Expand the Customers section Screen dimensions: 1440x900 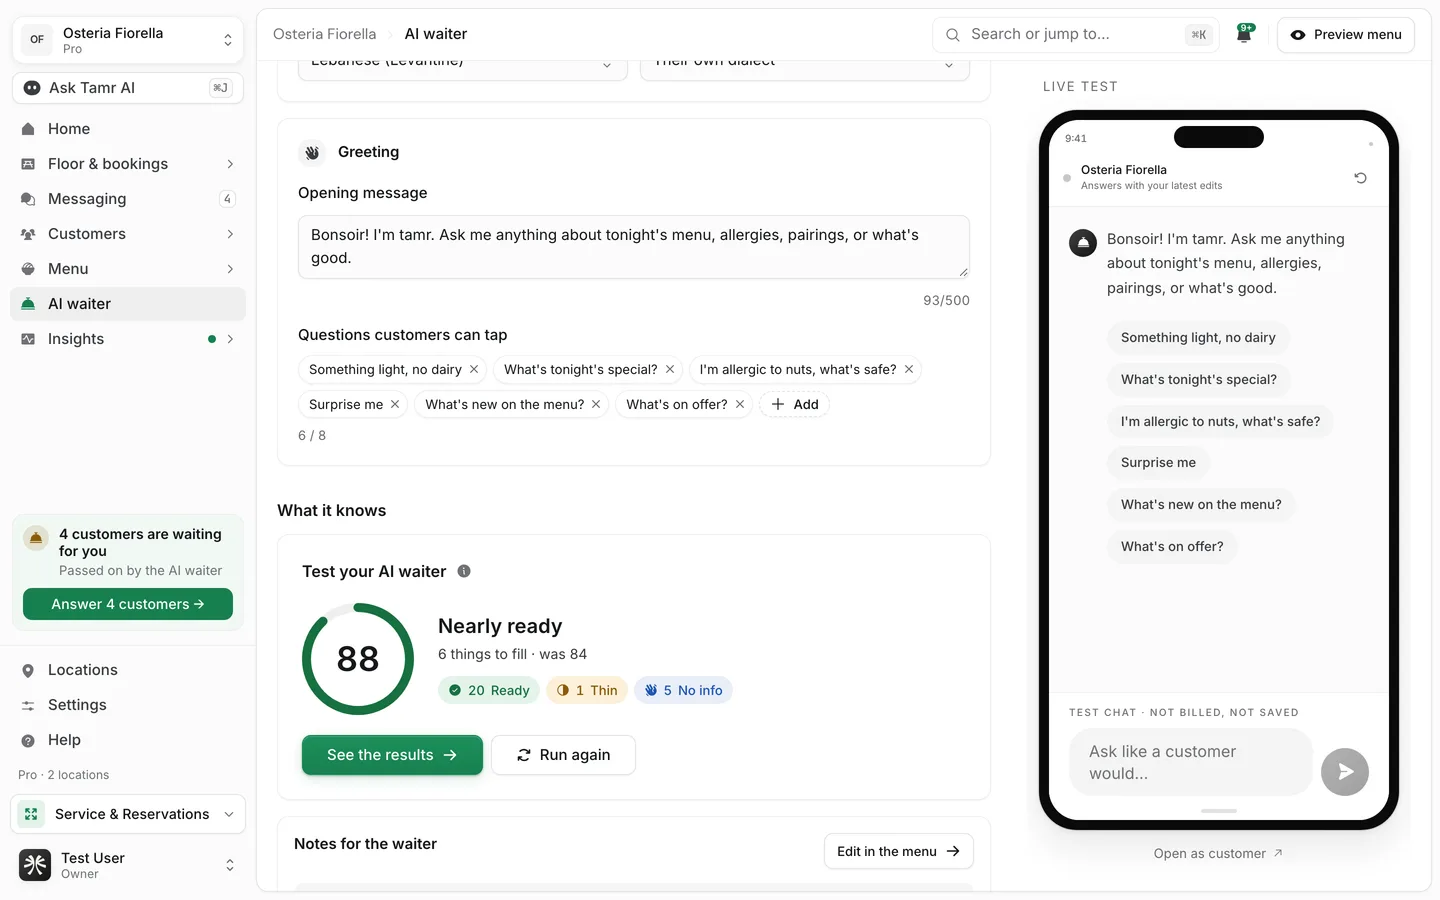(x=230, y=234)
